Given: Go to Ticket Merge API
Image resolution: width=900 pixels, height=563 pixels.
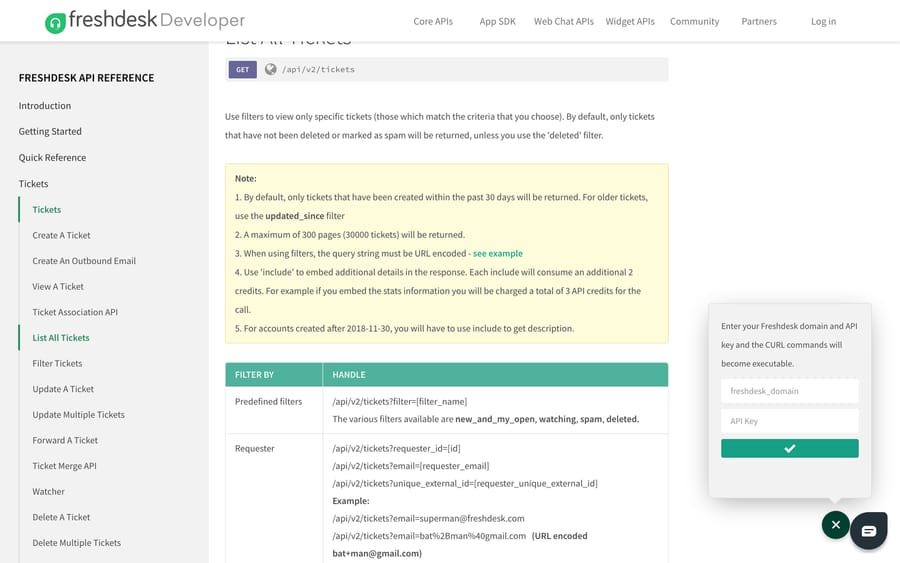Looking at the screenshot, I should click(64, 466).
